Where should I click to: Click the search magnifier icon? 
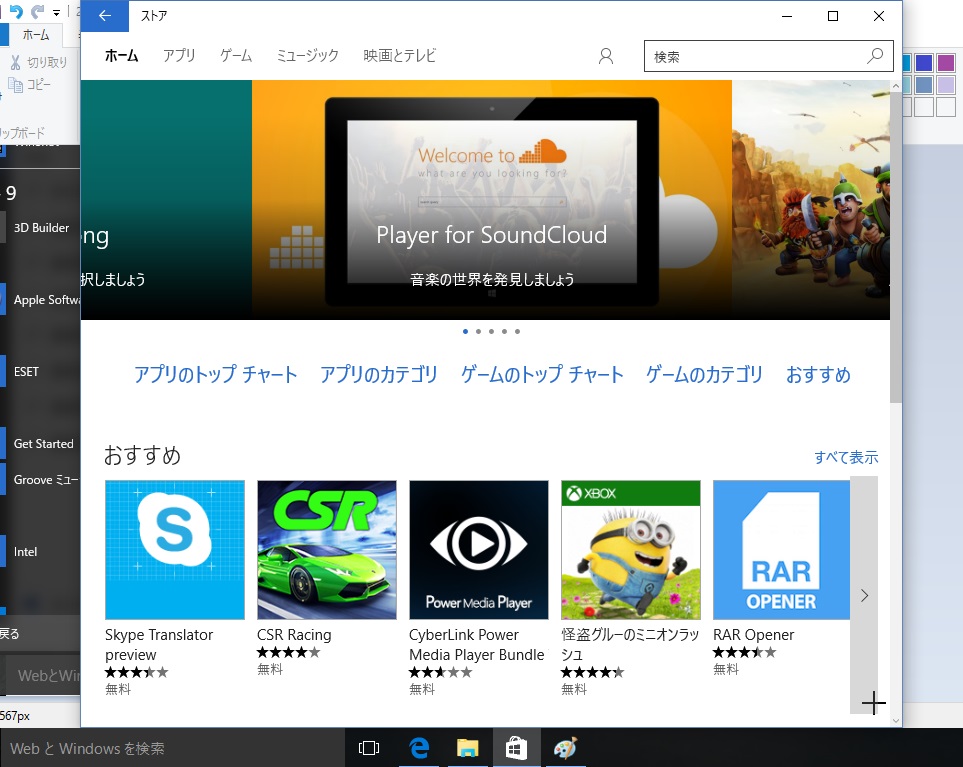tap(875, 56)
